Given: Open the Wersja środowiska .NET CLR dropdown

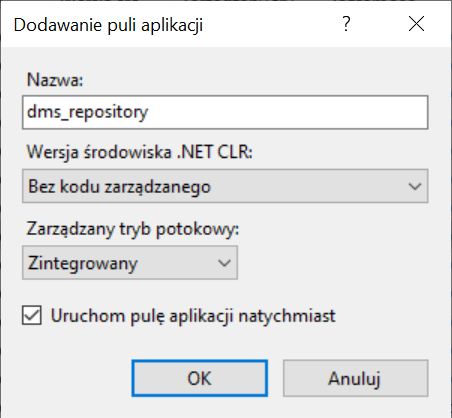Looking at the screenshot, I should point(225,186).
